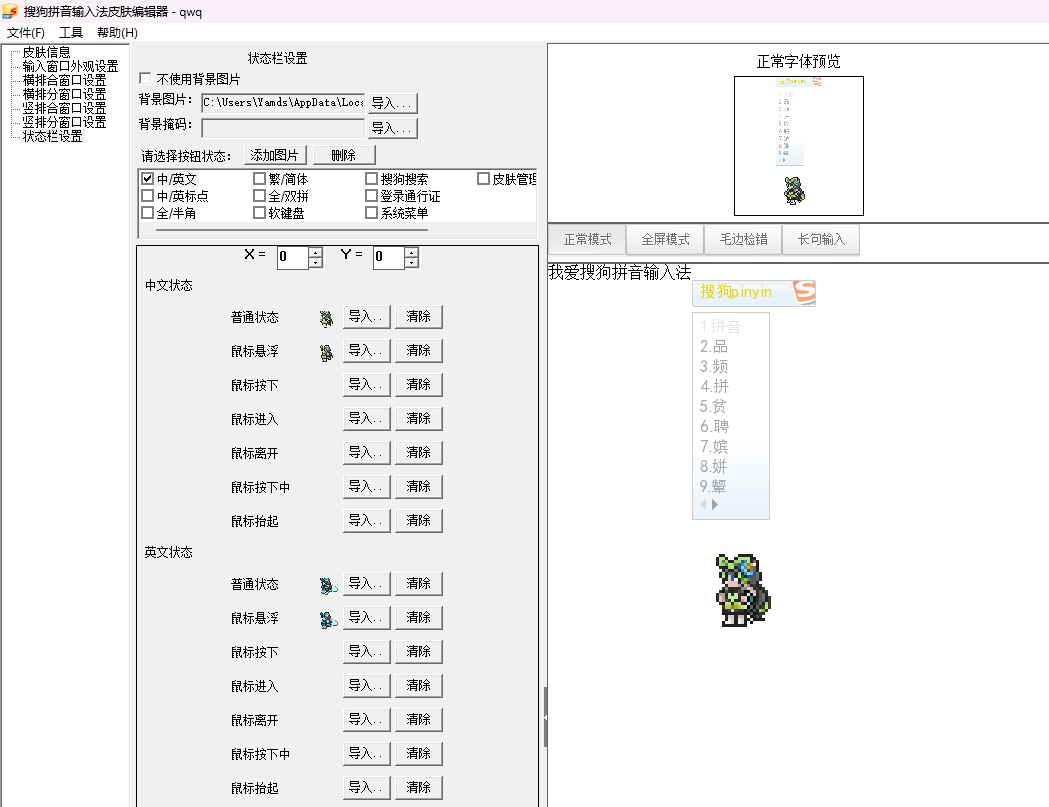Click next-page arrow in candidate list preview
The height and width of the screenshot is (807, 1049).
pyautogui.click(x=715, y=505)
